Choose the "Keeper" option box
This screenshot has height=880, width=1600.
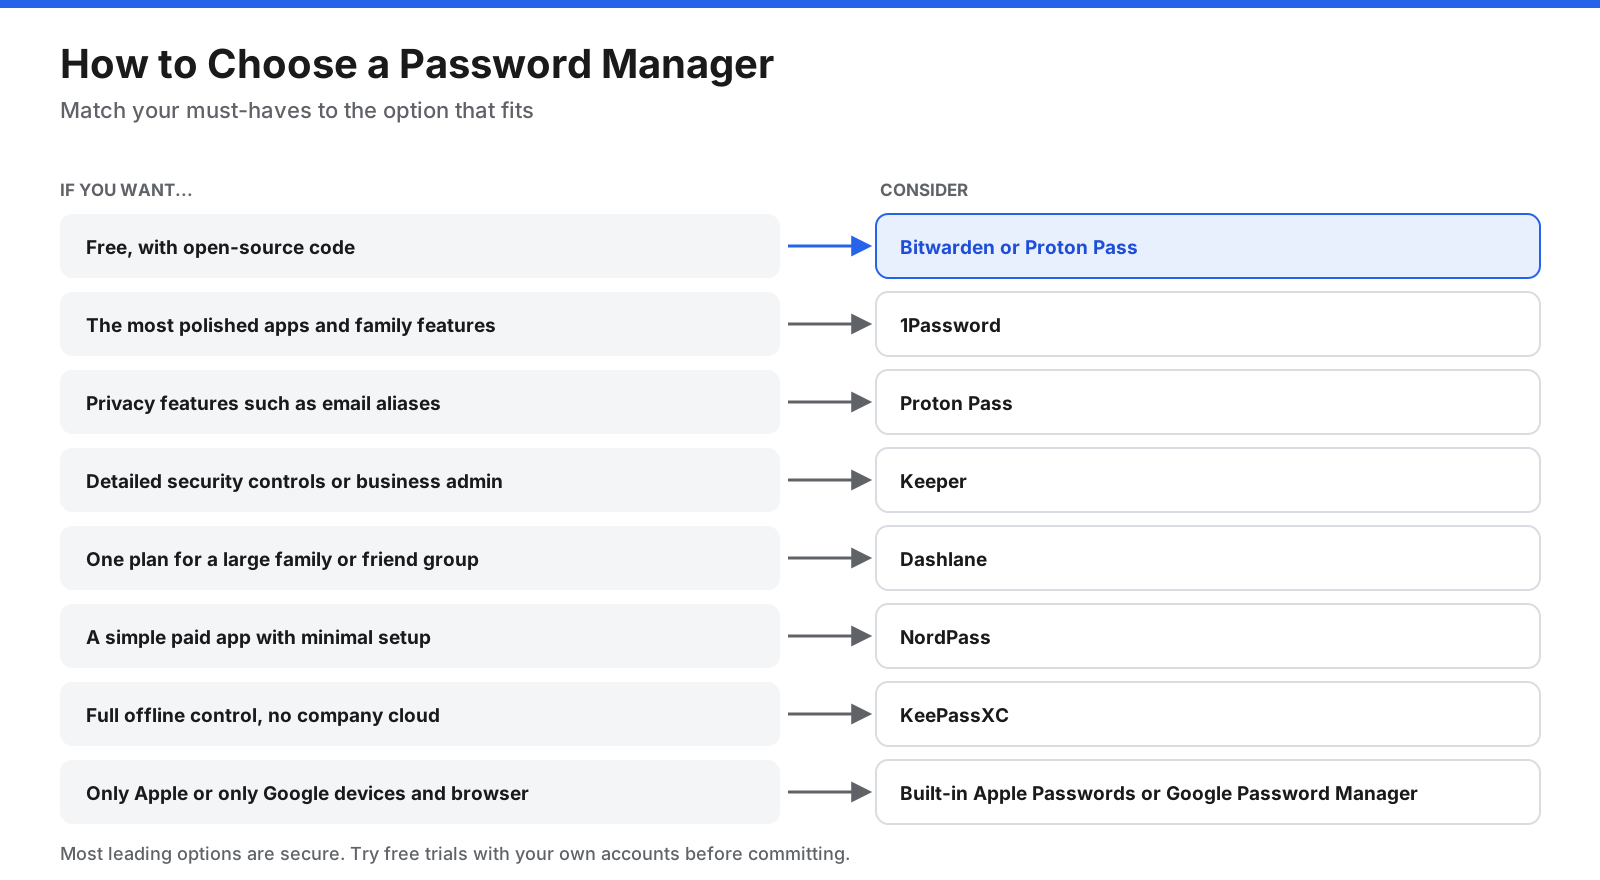(1208, 480)
